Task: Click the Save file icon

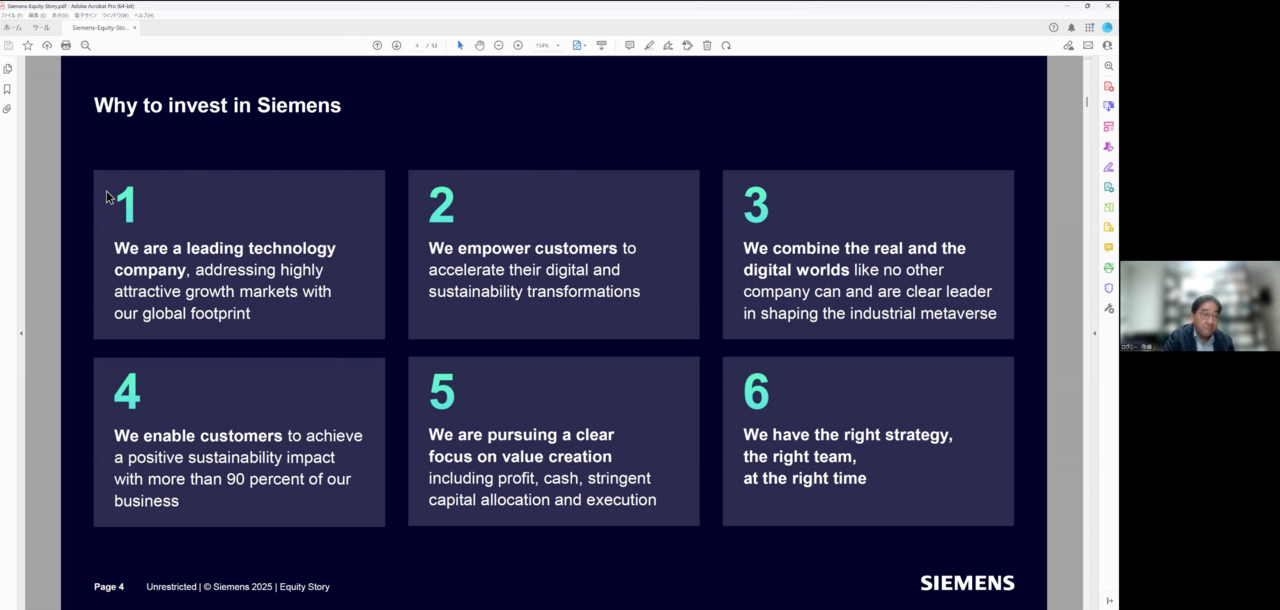Action: click(8, 45)
